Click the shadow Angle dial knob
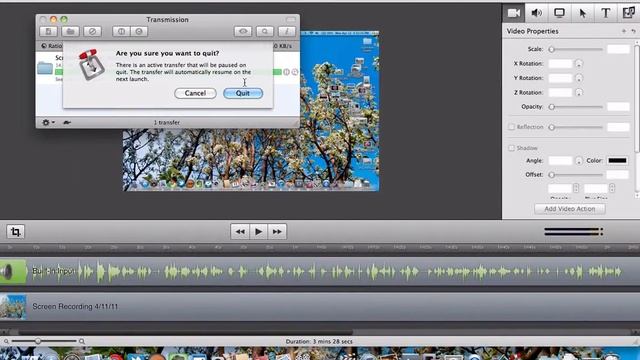Viewport: 640px width, 360px height. 579,161
